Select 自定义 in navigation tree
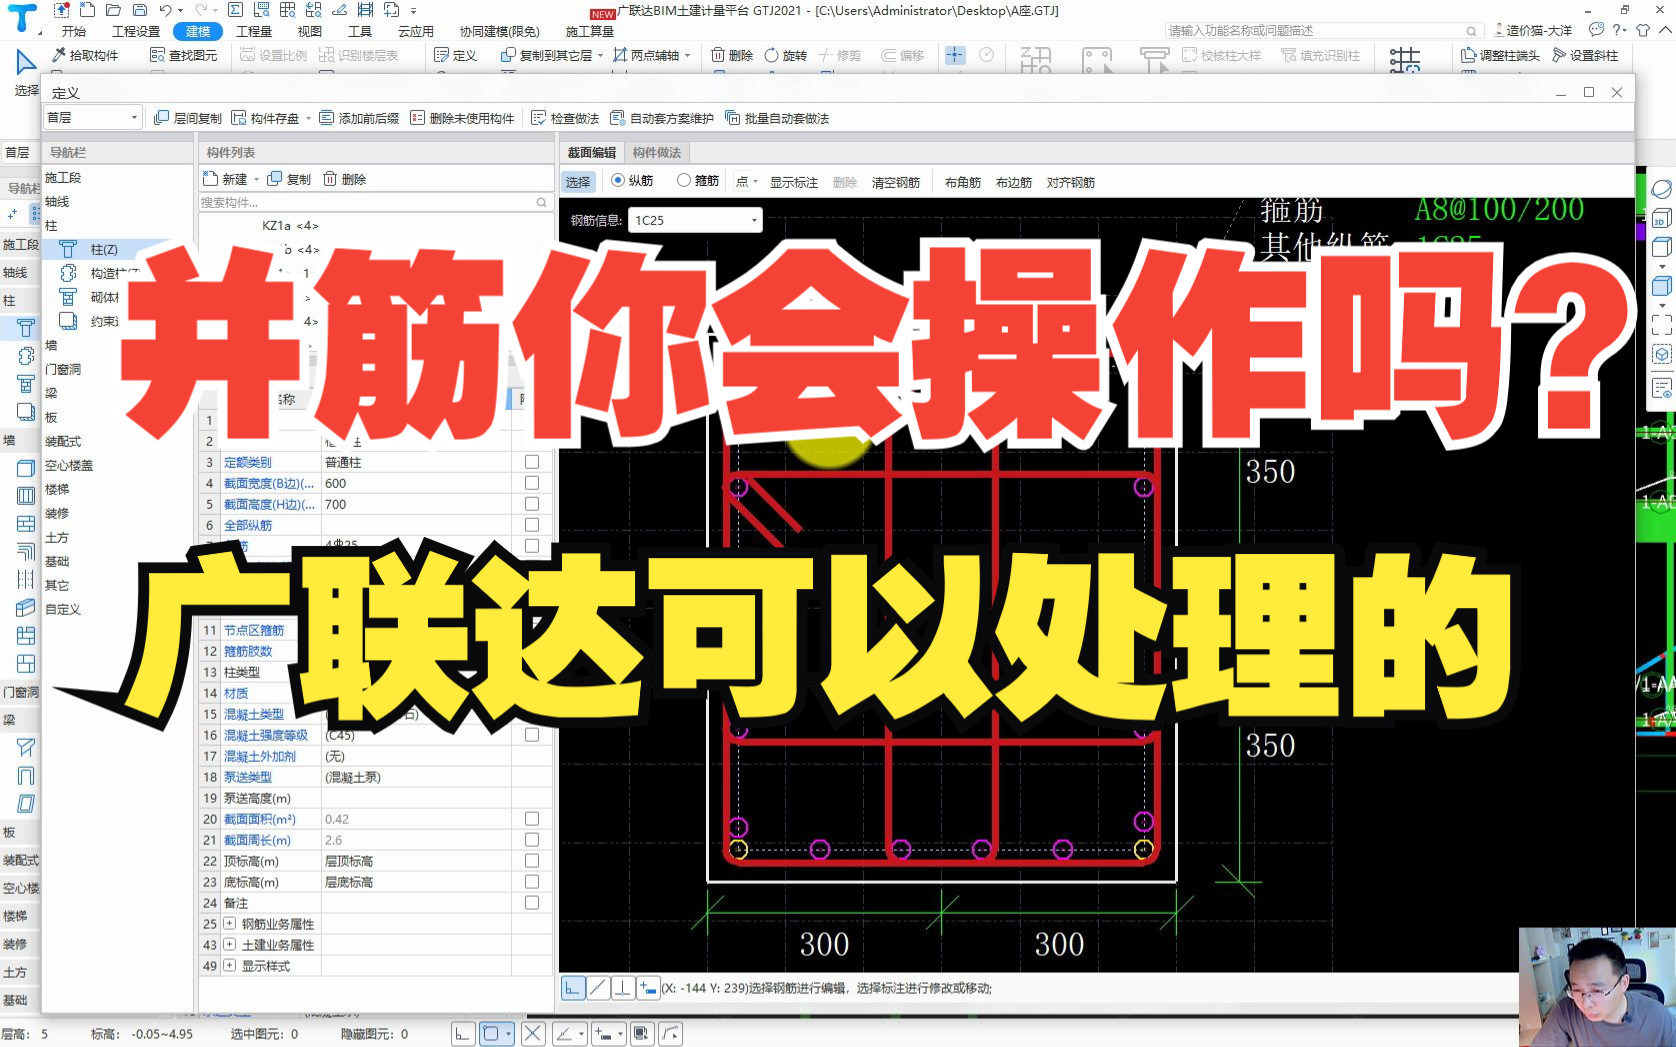 62,609
